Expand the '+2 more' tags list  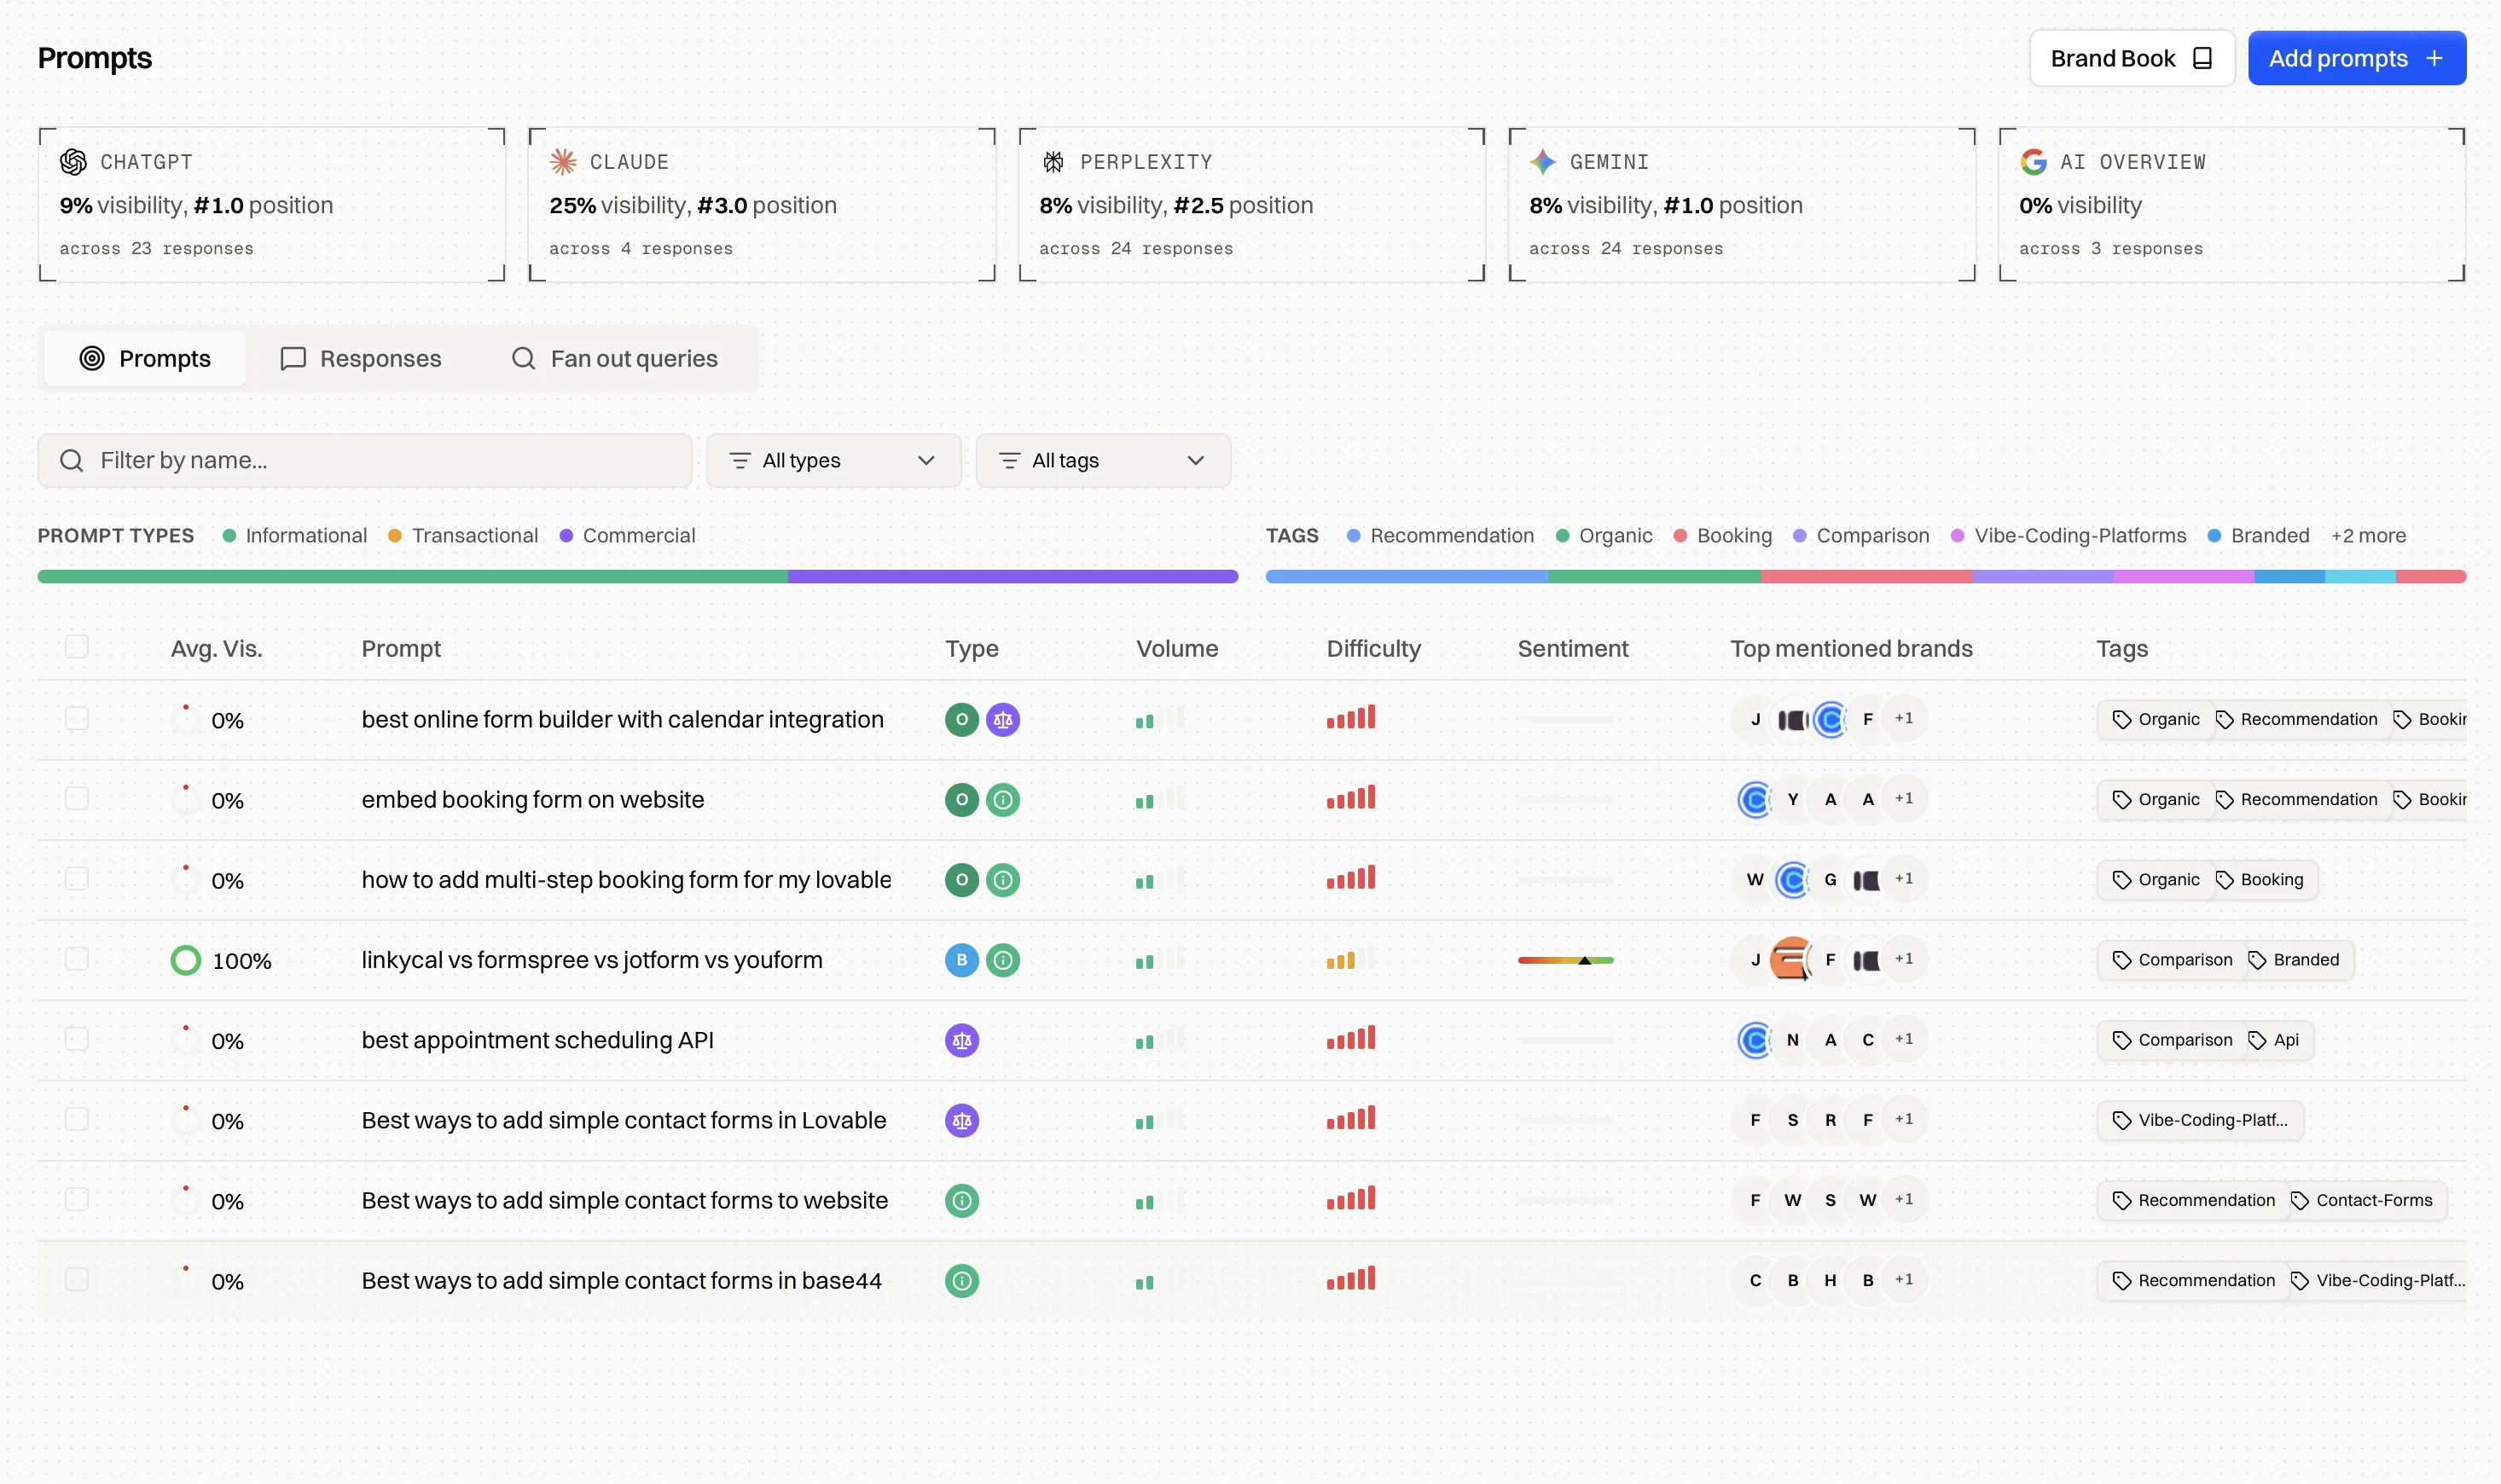coord(2368,535)
